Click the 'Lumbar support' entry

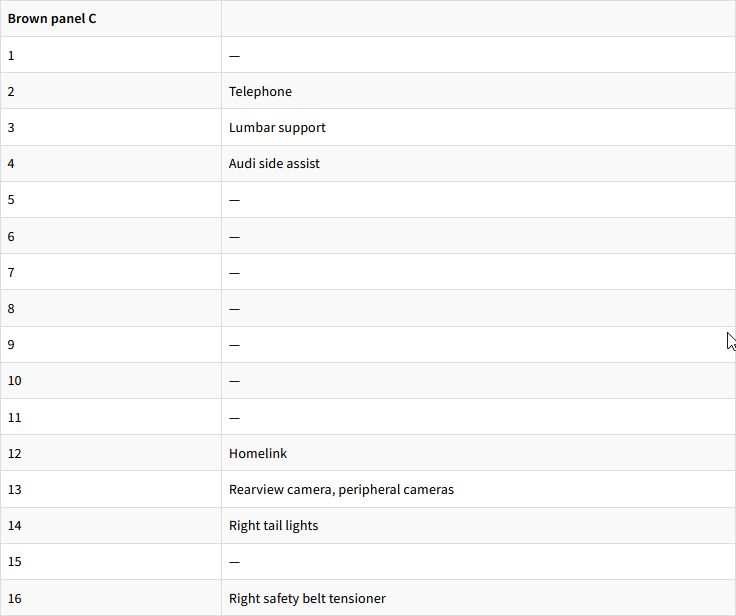(277, 128)
